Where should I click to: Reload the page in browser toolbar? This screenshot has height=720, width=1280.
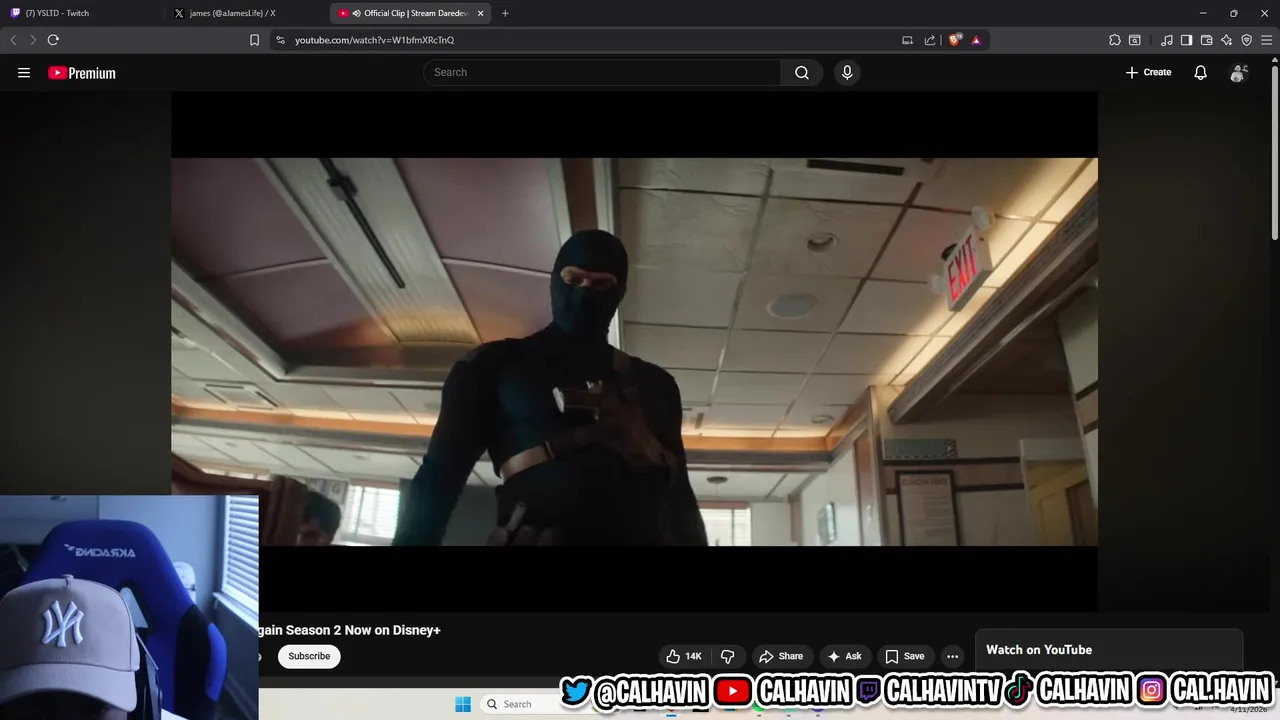[x=53, y=40]
